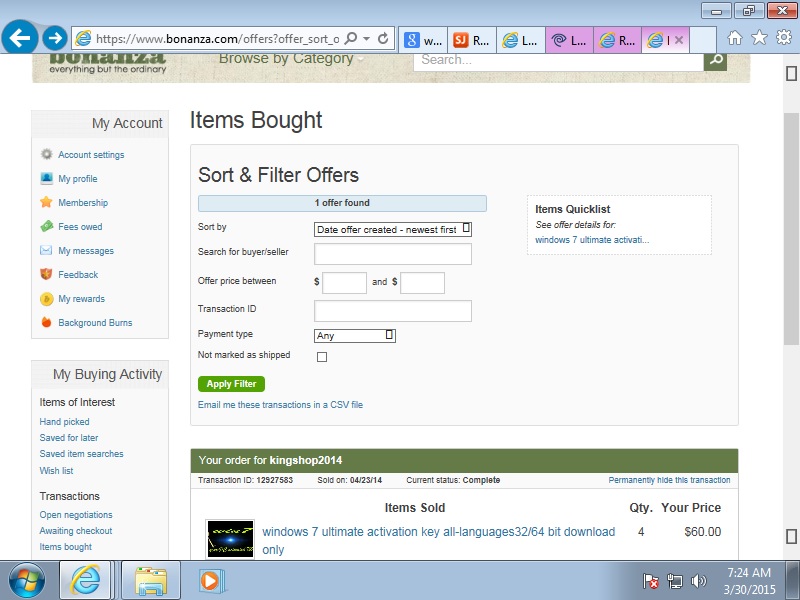Viewport: 800px width, 600px height.
Task: Open the Saved for later link
Action: pyautogui.click(x=68, y=437)
